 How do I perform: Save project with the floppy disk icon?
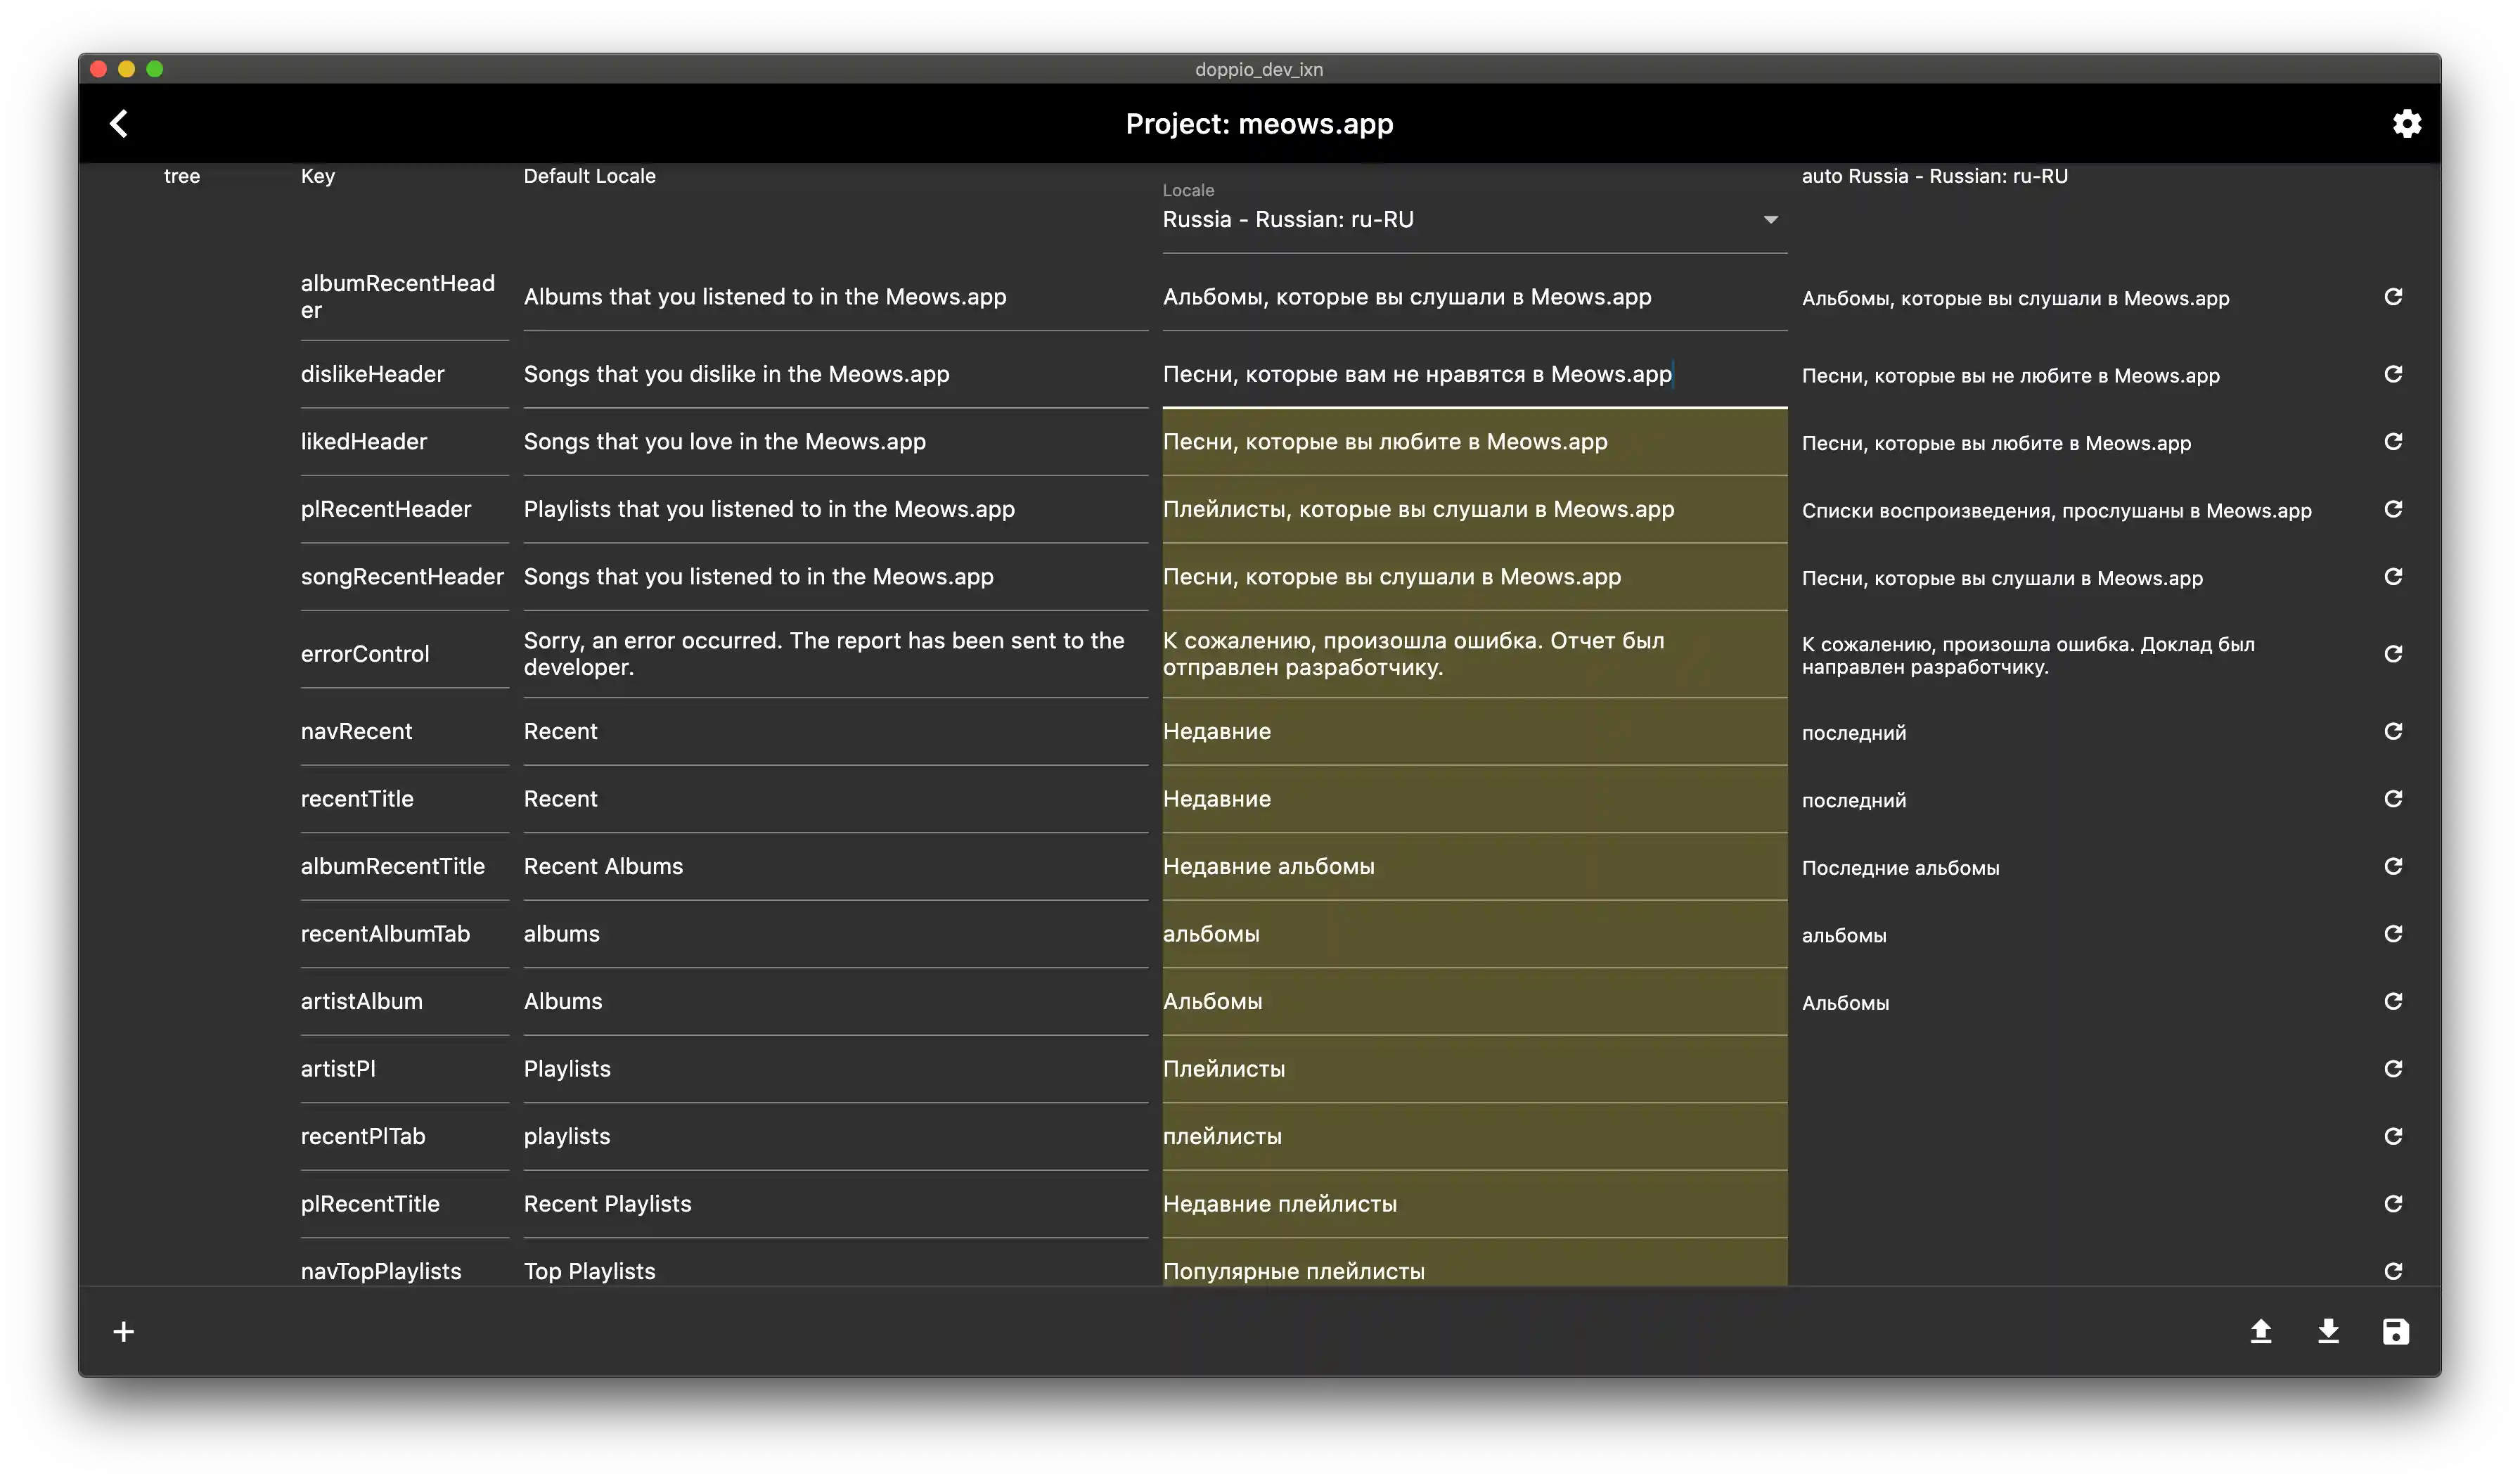[x=2395, y=1331]
